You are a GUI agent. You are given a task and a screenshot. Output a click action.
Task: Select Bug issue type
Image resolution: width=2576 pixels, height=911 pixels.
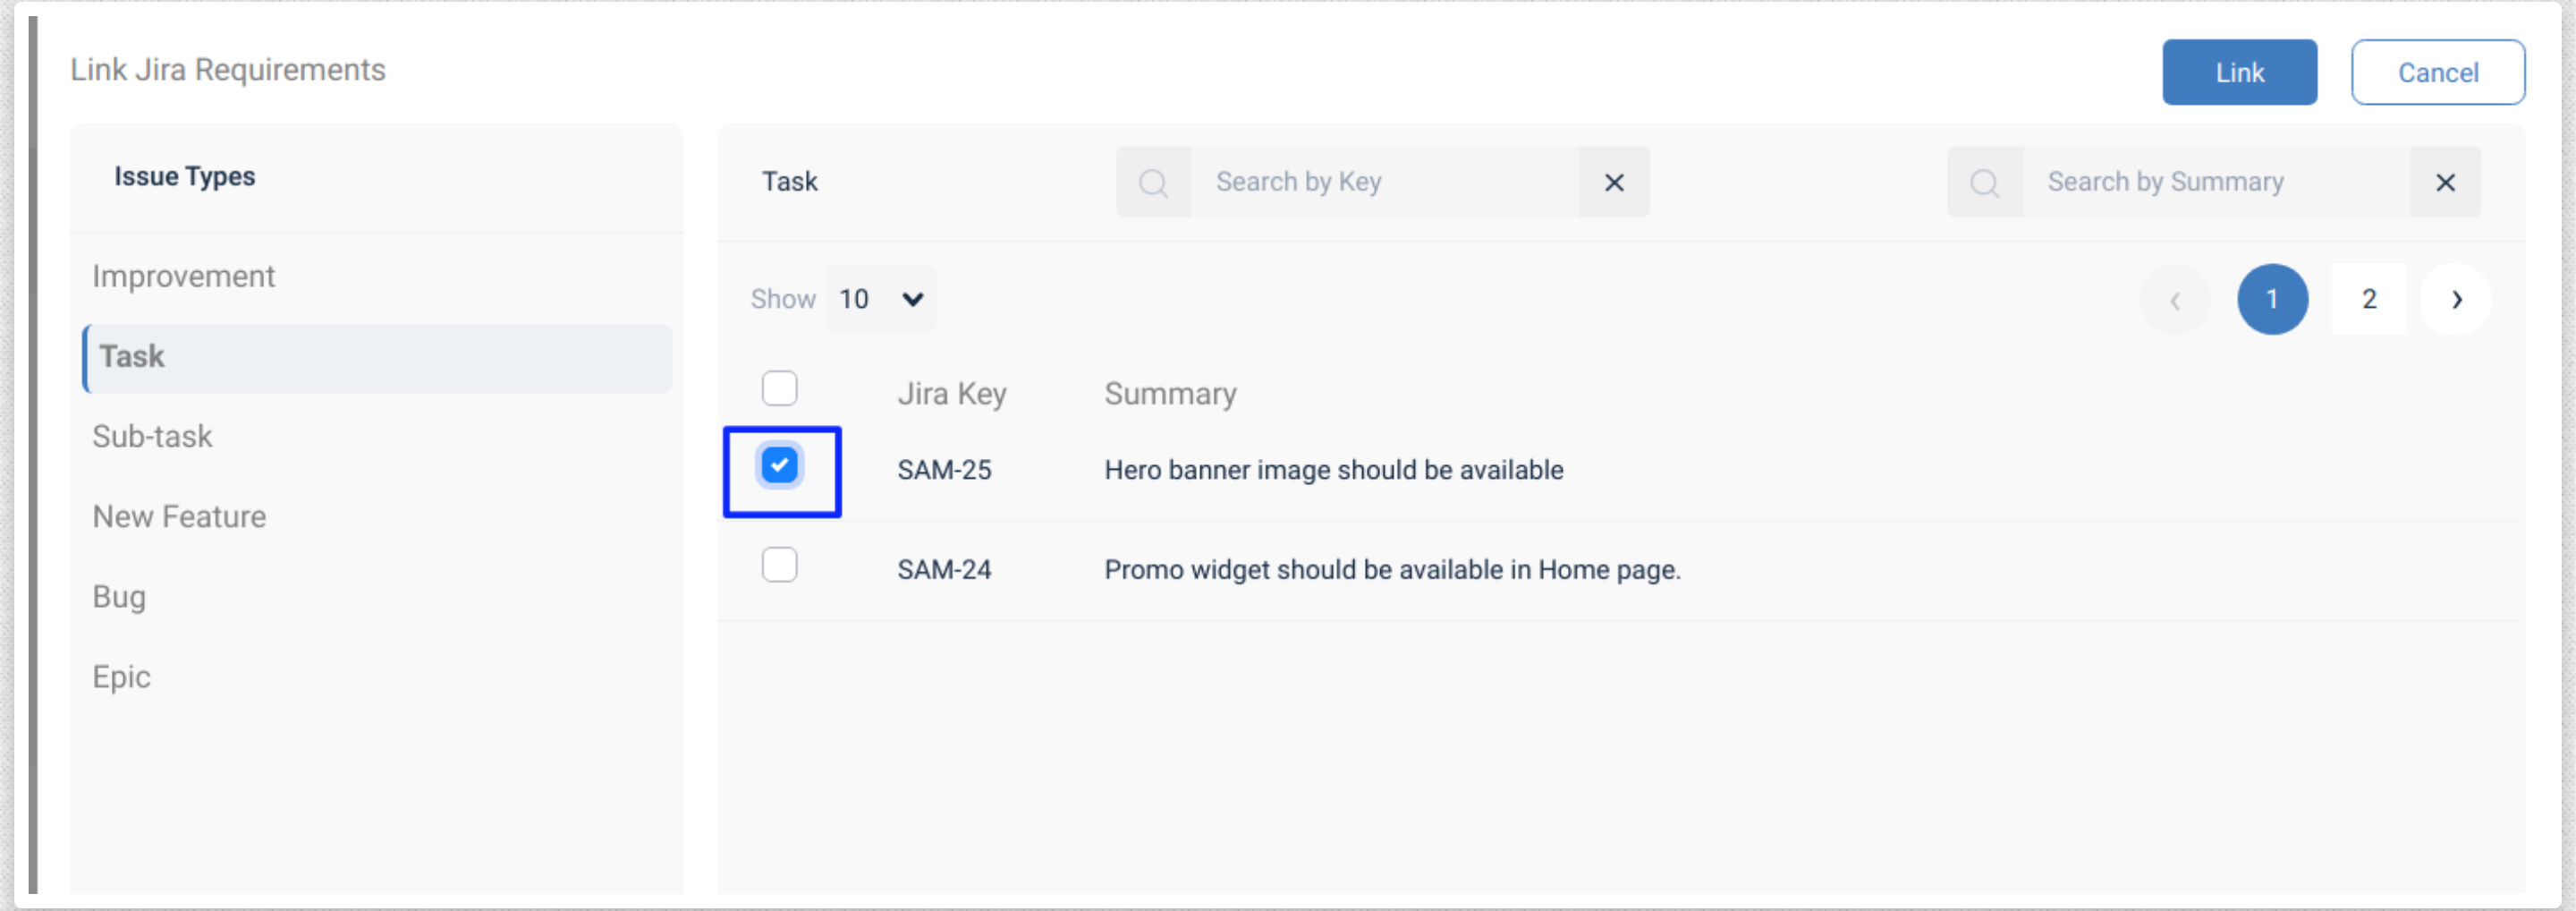click(x=119, y=597)
